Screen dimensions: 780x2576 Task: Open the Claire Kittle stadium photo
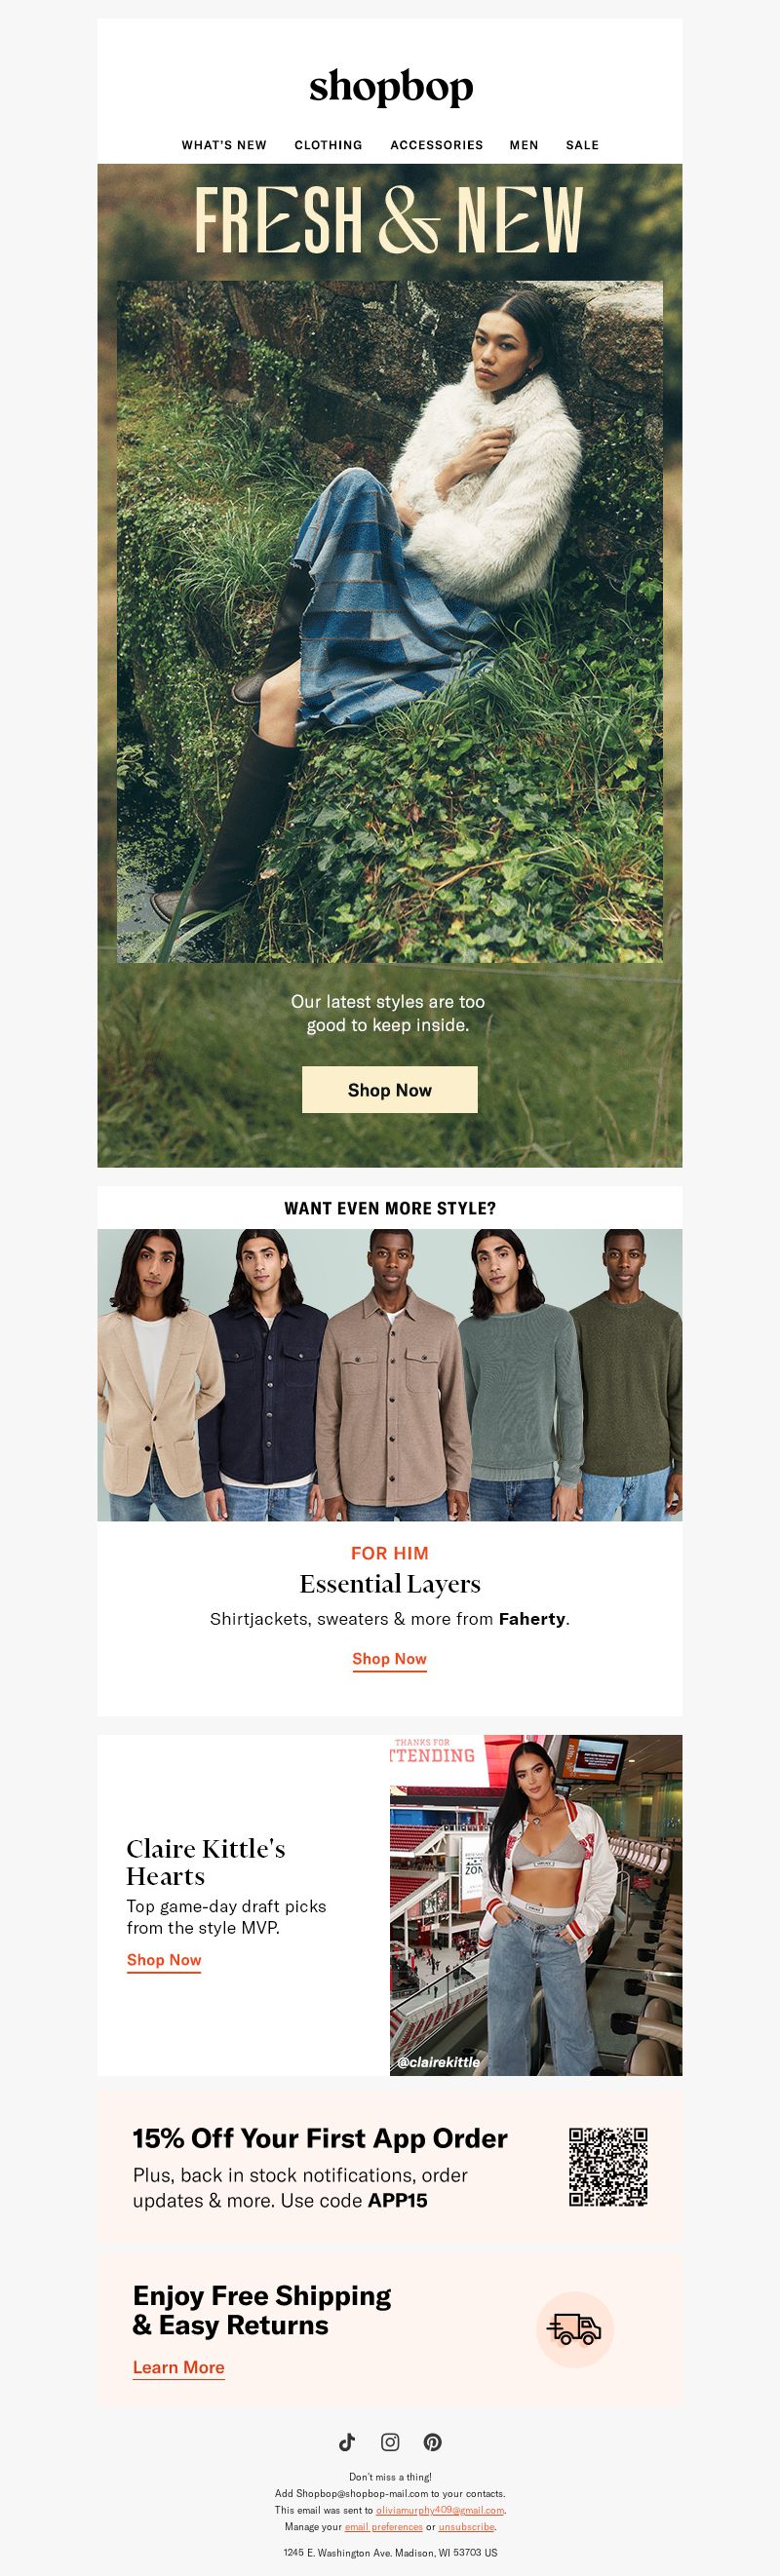536,1905
